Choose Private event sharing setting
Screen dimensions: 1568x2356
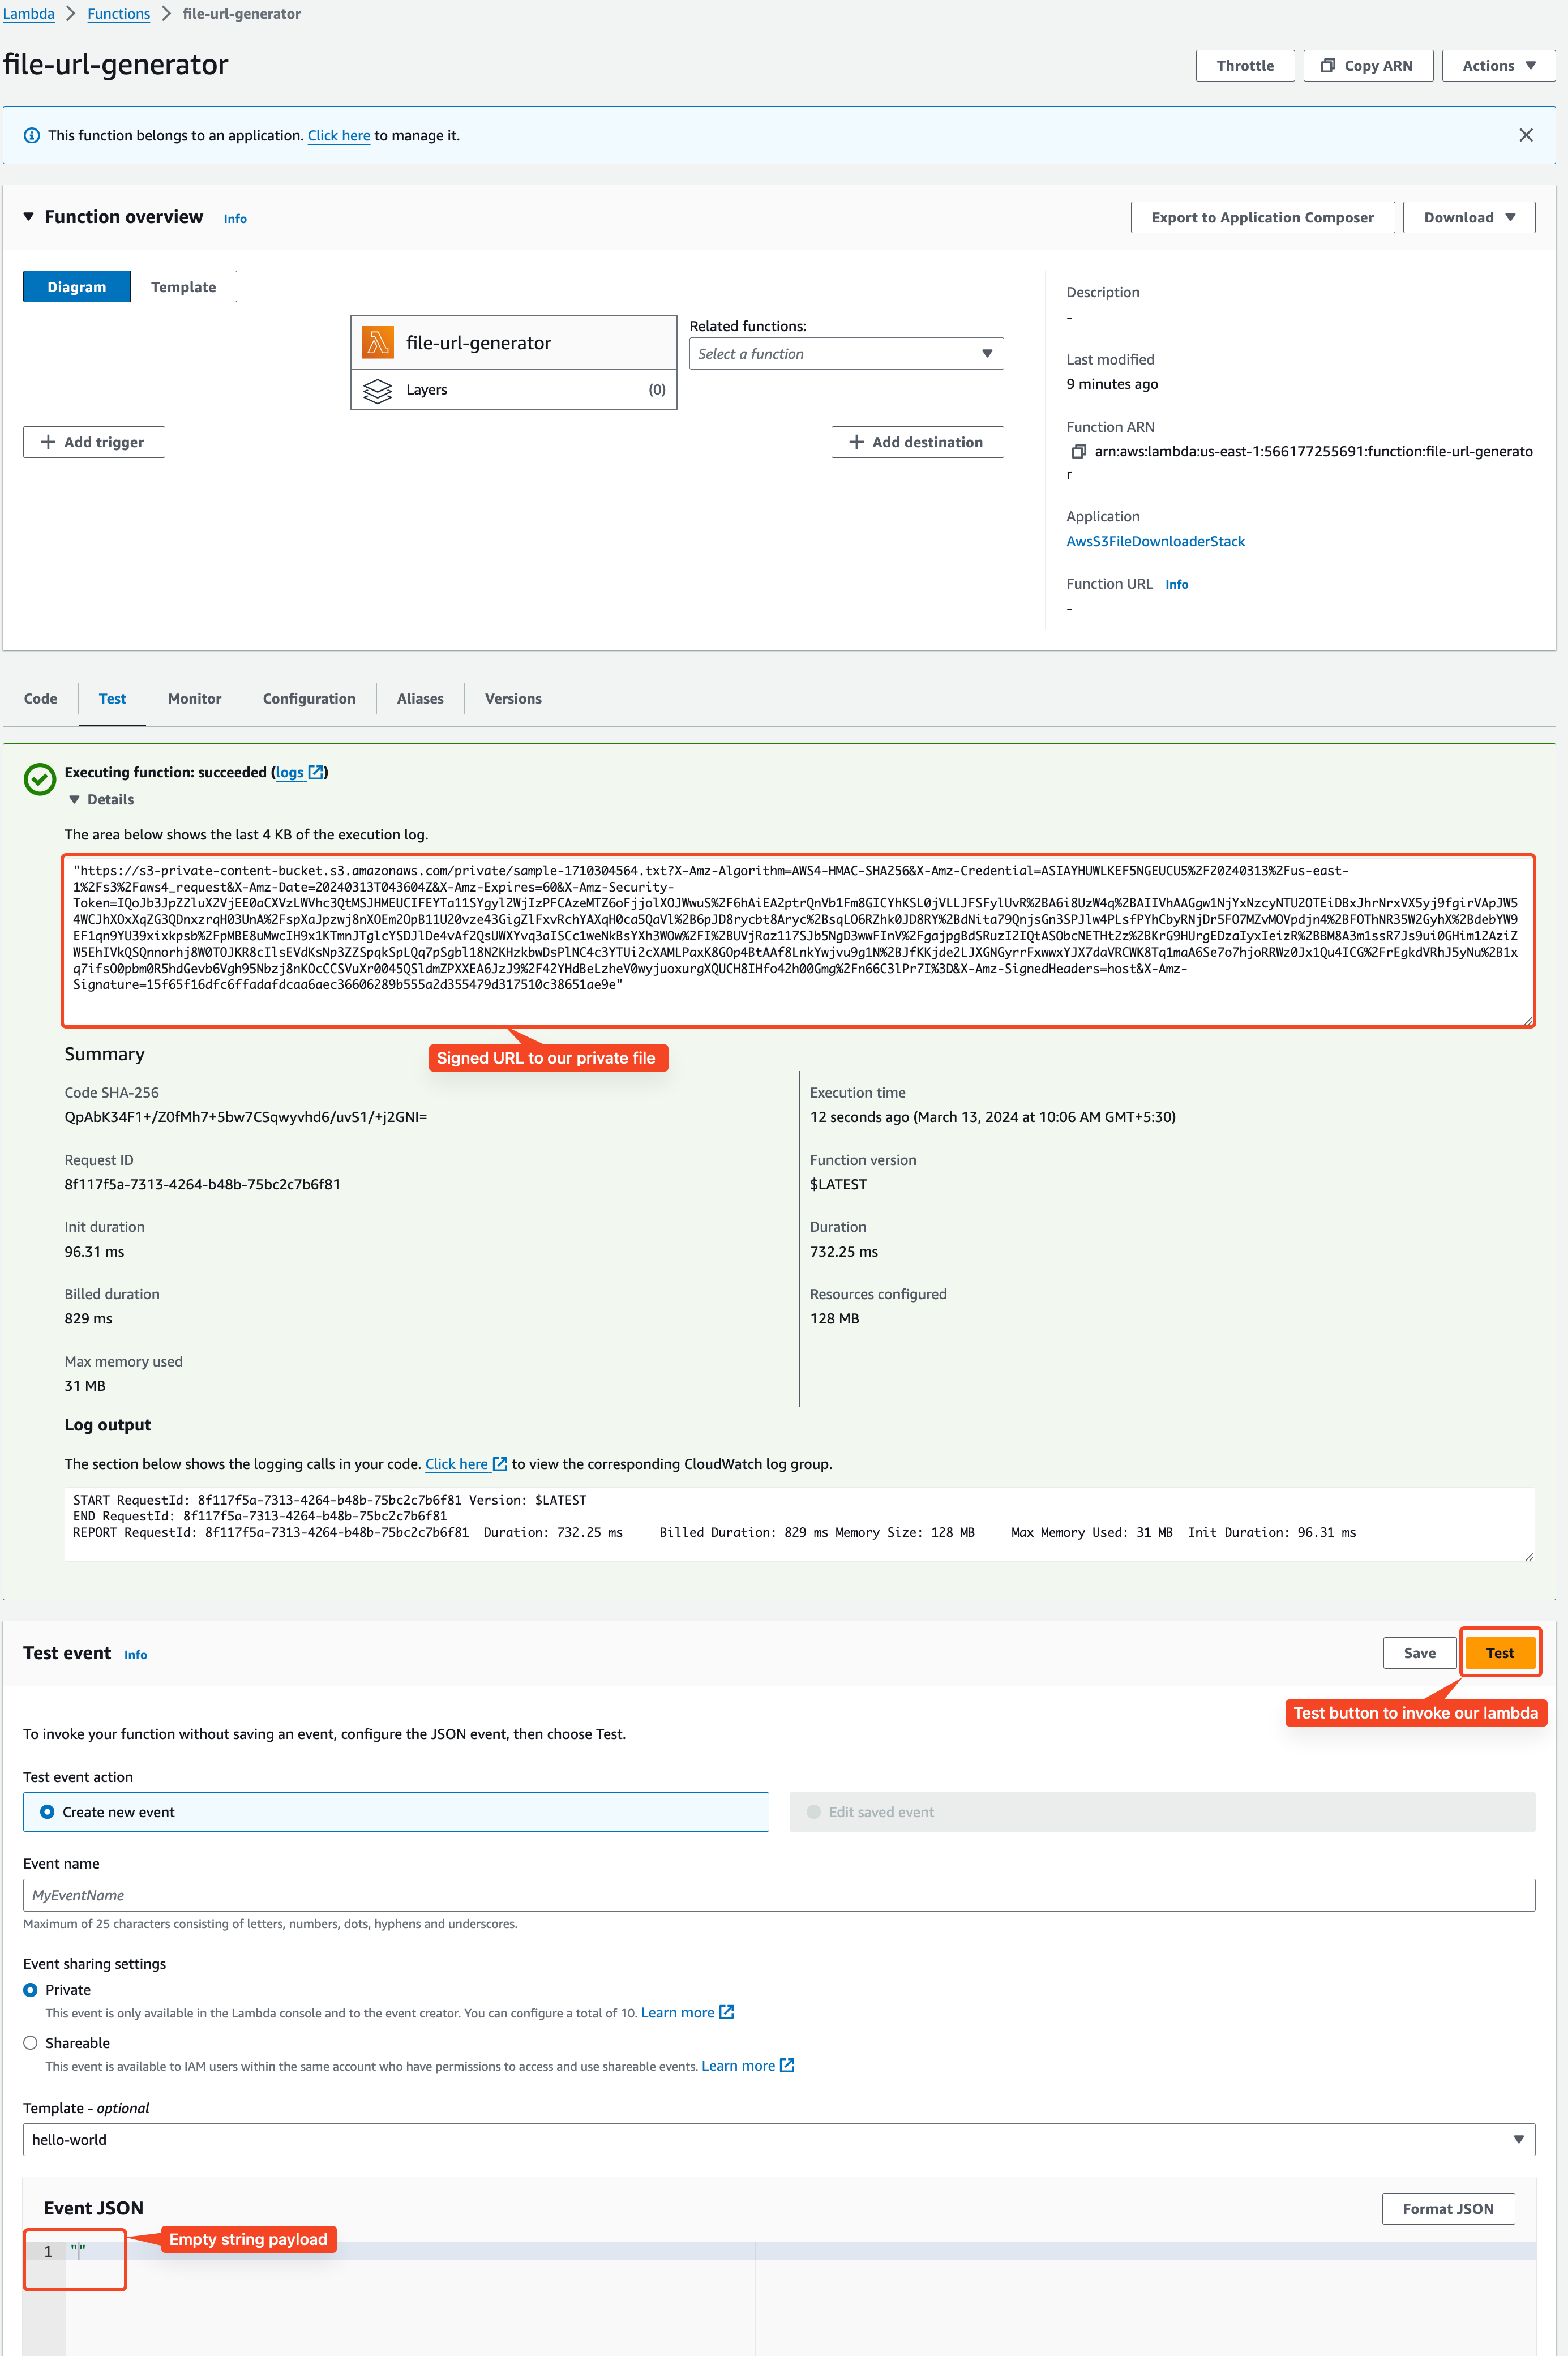[x=30, y=1990]
